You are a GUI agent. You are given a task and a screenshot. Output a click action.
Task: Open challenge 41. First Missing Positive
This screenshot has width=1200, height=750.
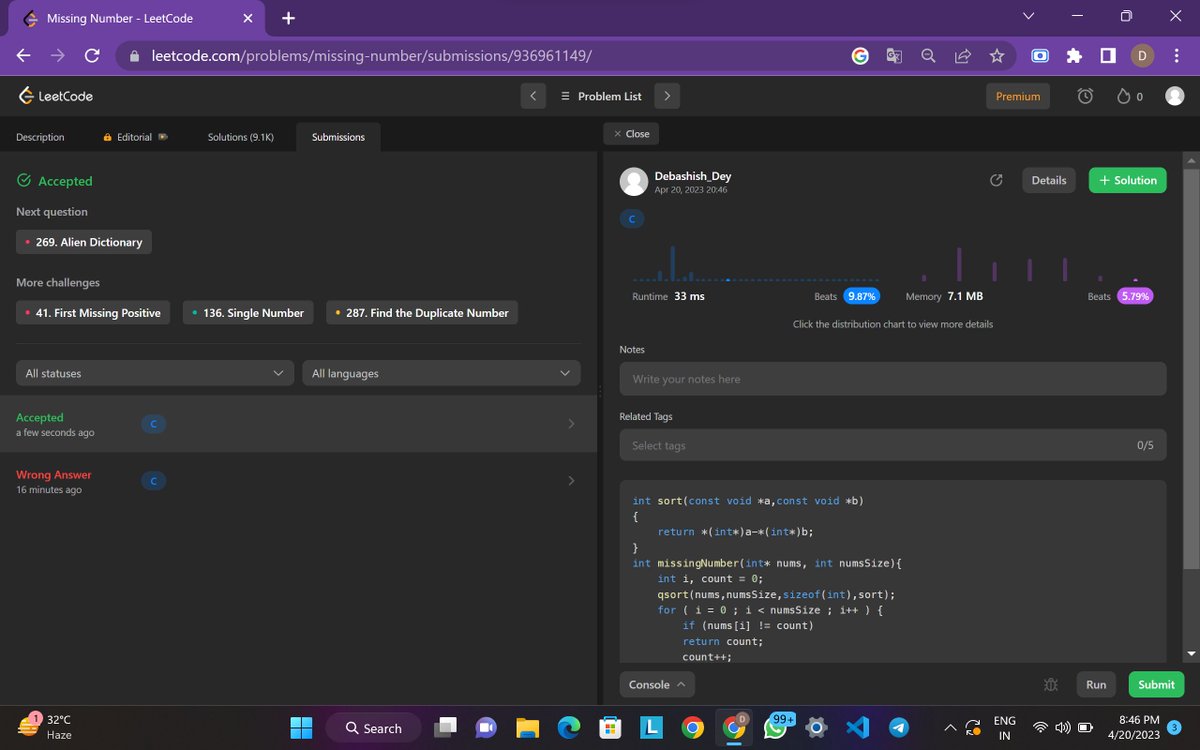[x=93, y=313]
